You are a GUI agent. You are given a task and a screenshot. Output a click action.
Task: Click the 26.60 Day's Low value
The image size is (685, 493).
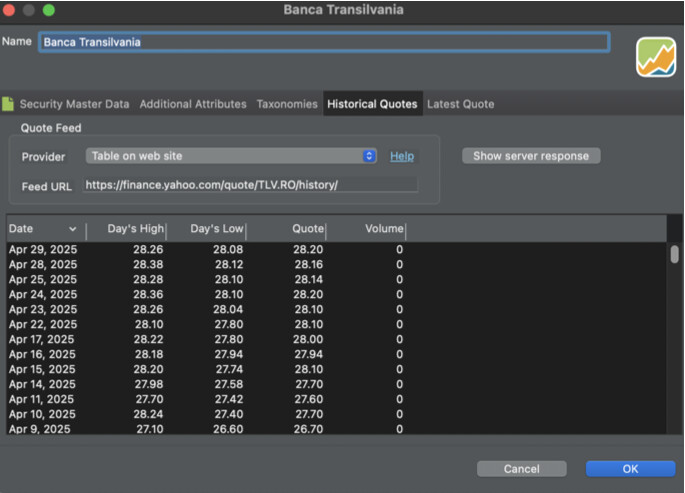click(x=228, y=429)
